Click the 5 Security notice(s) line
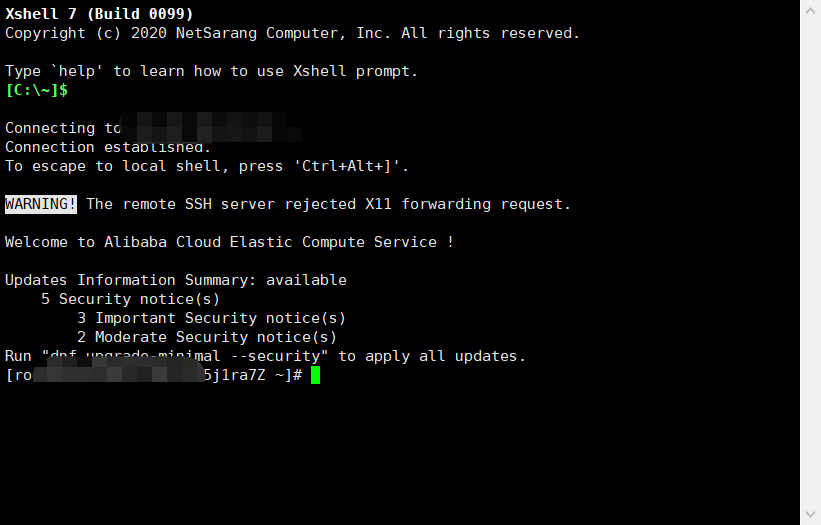The image size is (821, 525). (130, 299)
